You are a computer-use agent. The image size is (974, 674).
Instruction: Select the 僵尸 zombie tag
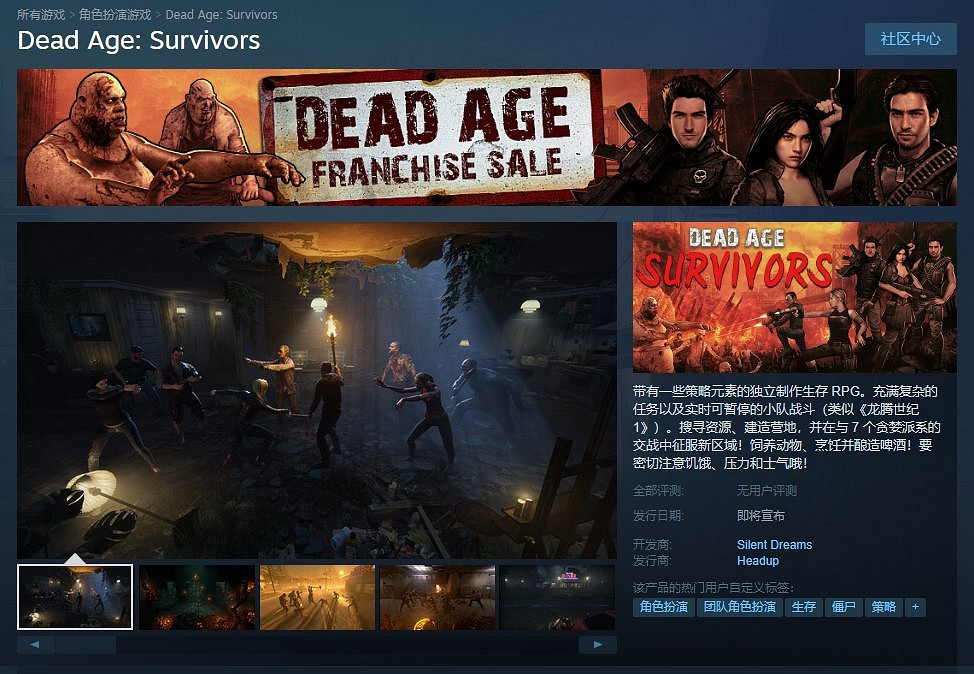pyautogui.click(x=843, y=607)
